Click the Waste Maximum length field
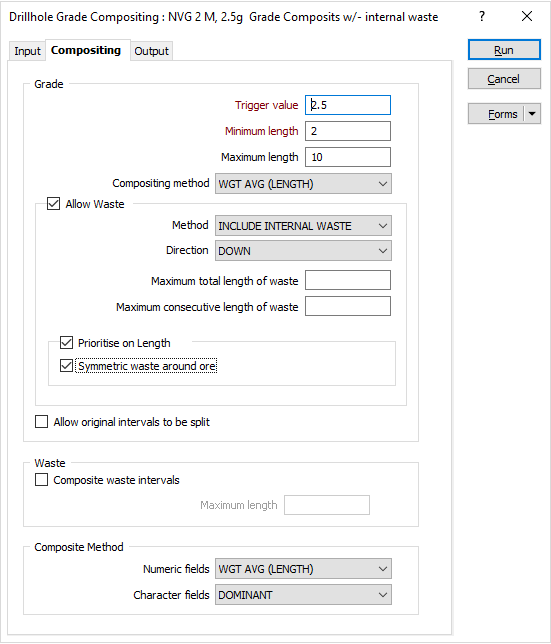 coord(327,505)
